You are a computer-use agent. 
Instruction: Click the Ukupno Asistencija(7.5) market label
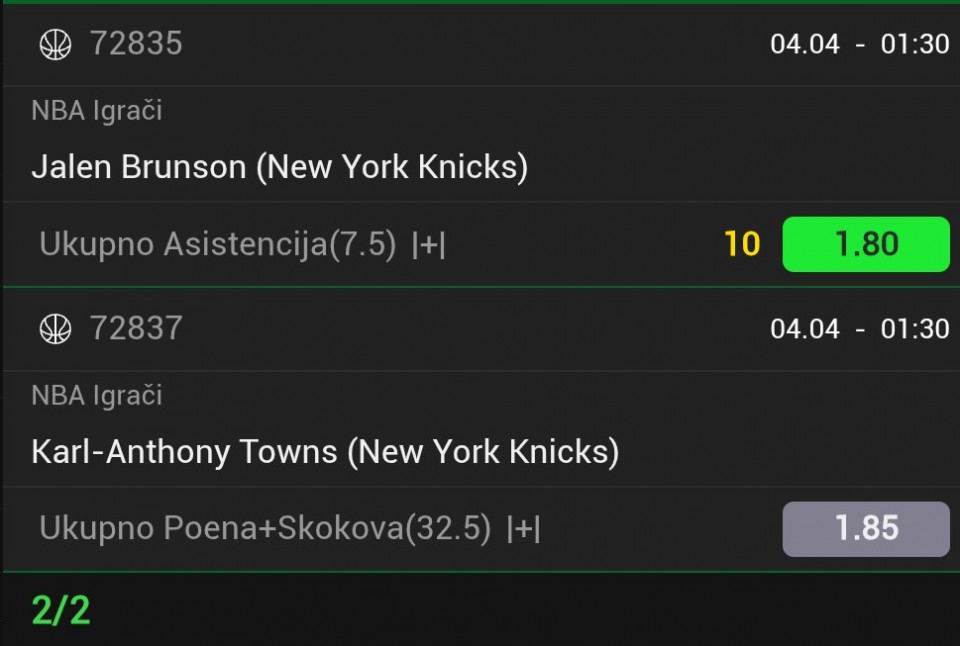pyautogui.click(x=218, y=245)
